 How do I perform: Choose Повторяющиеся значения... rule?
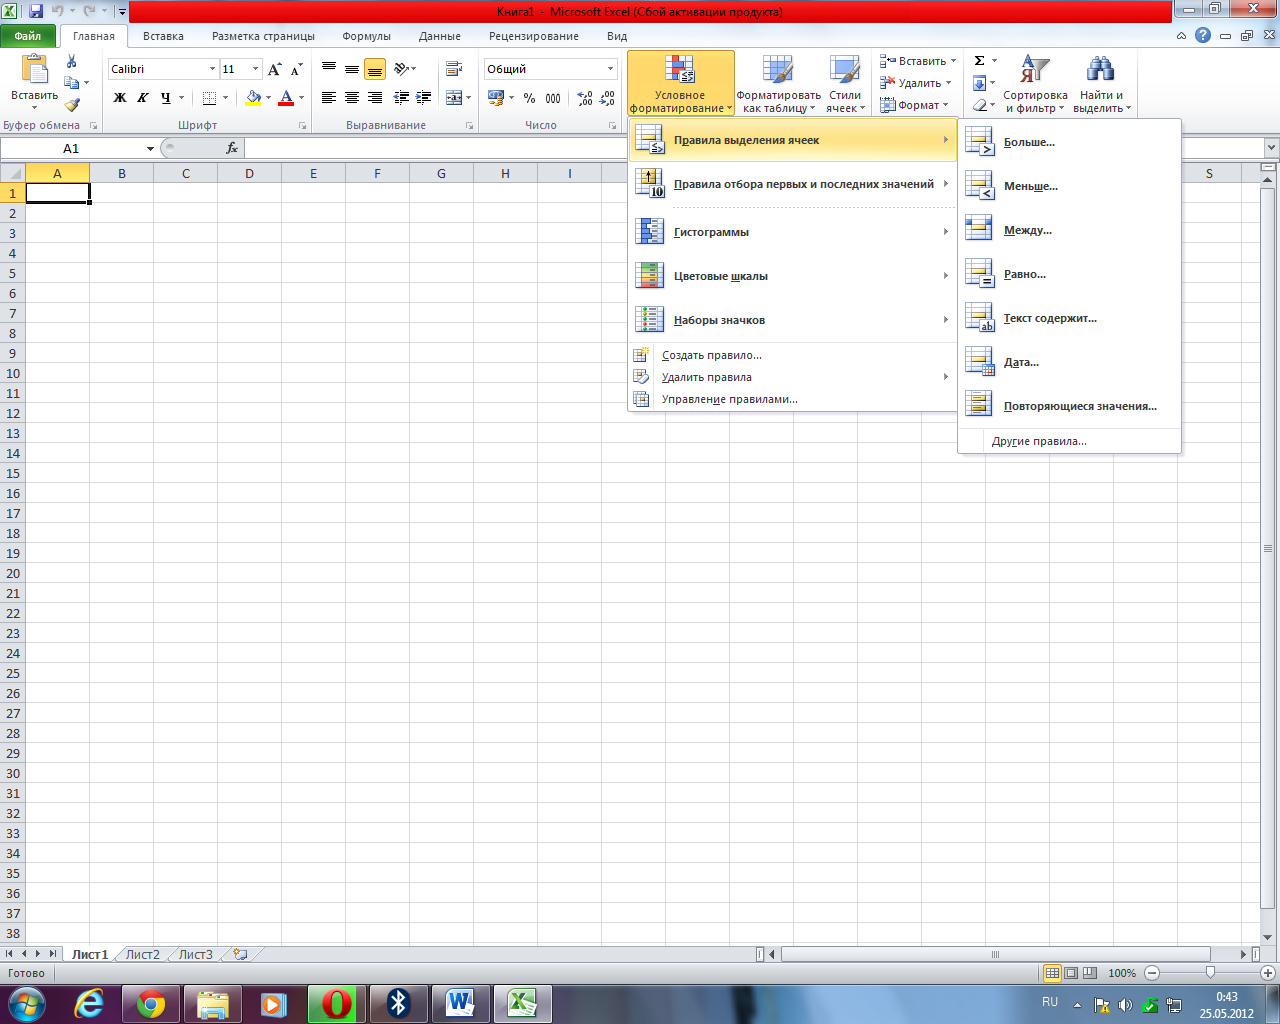1069,406
